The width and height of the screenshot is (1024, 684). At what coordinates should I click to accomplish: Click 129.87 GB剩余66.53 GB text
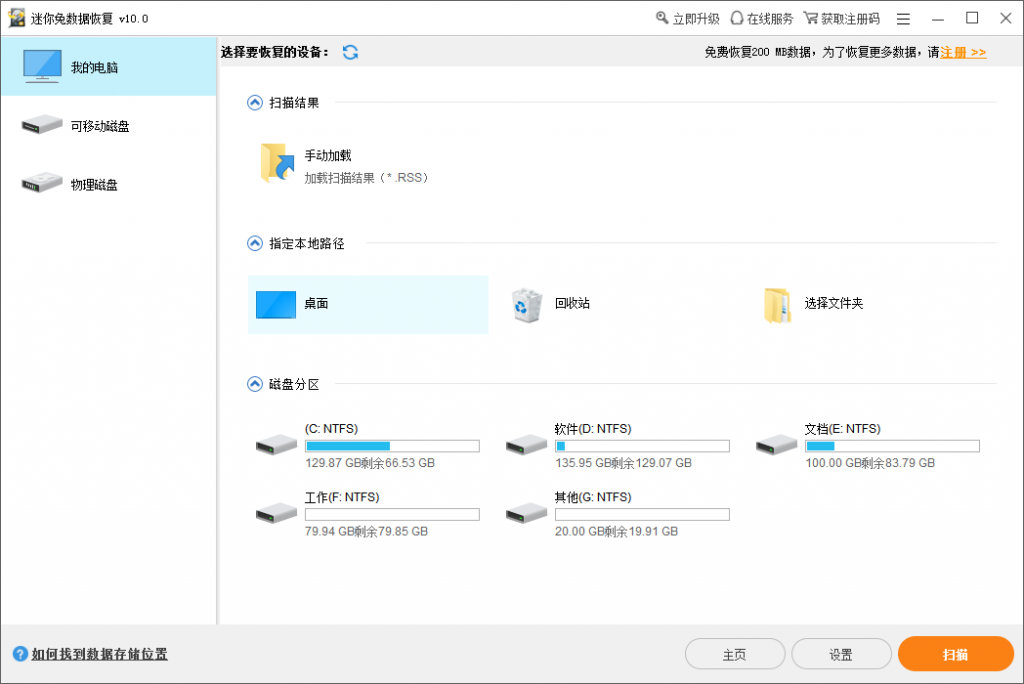coord(370,463)
